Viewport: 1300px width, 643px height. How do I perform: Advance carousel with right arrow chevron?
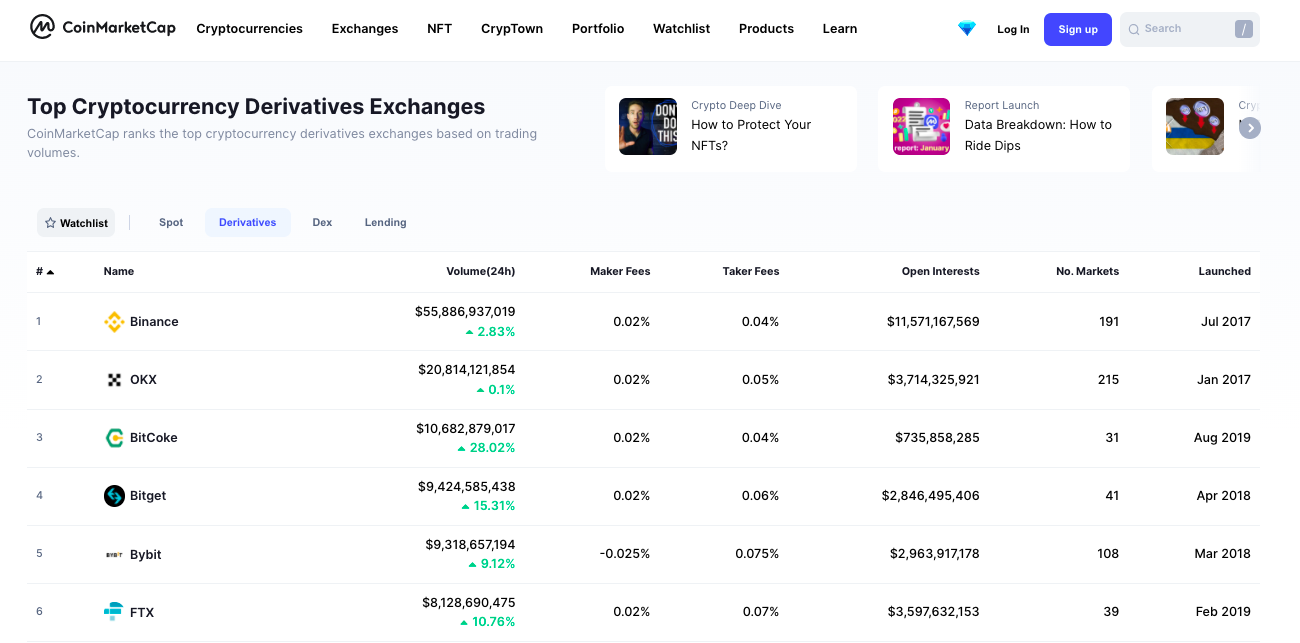point(1250,128)
